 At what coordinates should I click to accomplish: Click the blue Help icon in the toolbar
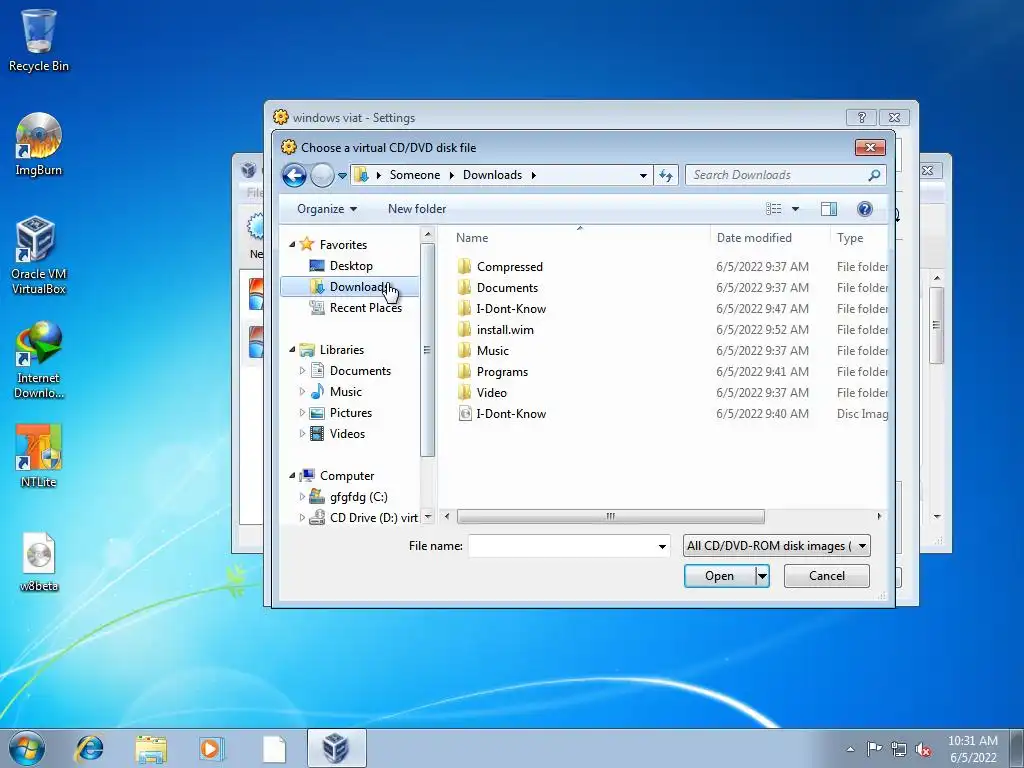pyautogui.click(x=865, y=209)
